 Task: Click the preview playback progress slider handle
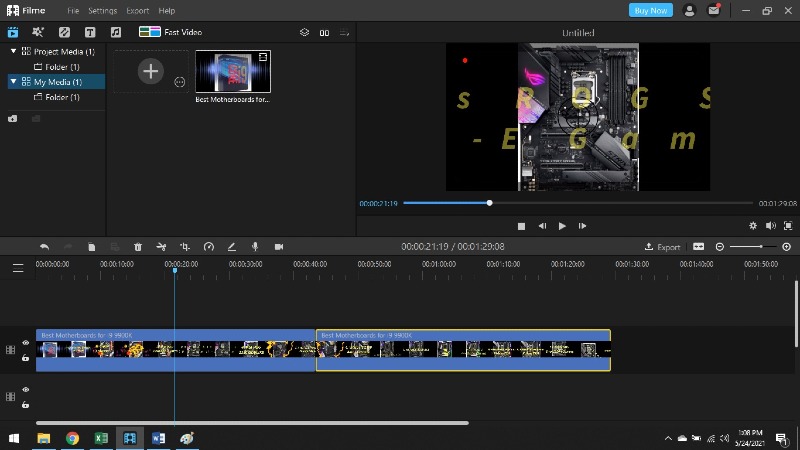(489, 203)
